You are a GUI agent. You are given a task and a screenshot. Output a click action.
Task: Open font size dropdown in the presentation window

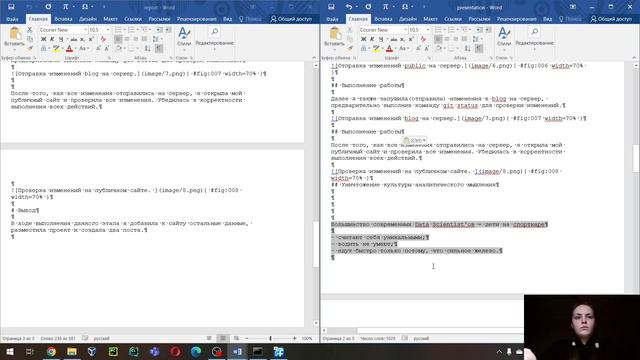(x=428, y=30)
